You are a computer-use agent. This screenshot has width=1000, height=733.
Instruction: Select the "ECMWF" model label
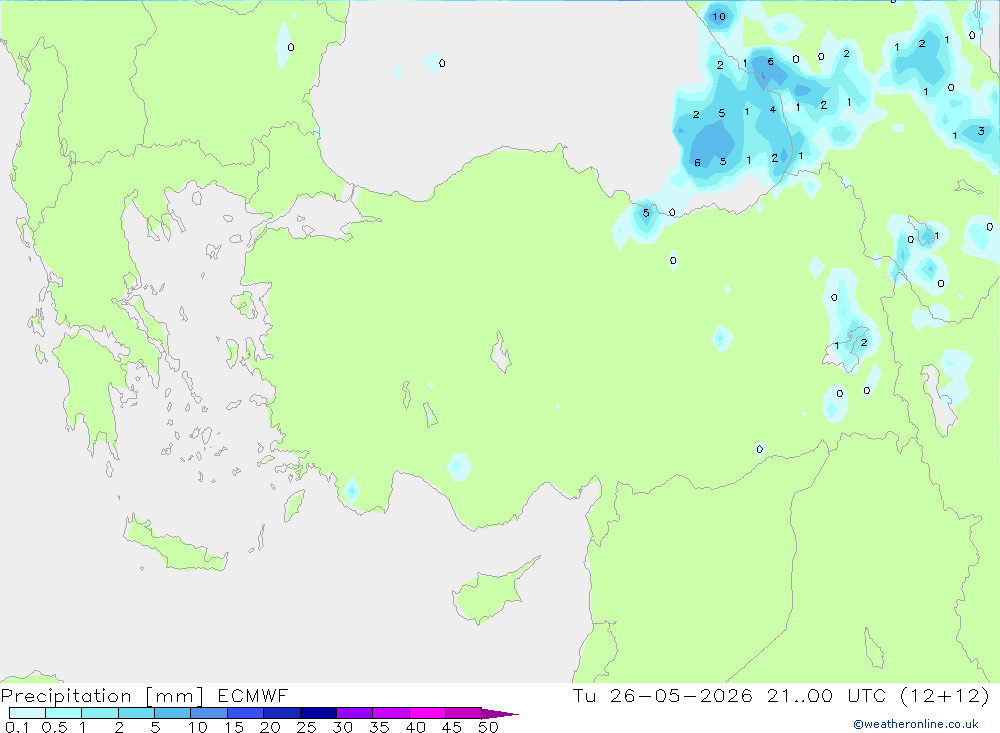point(253,695)
